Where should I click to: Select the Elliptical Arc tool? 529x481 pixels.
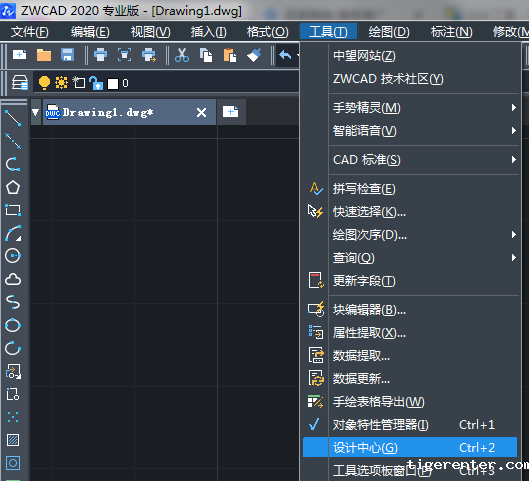(13, 348)
